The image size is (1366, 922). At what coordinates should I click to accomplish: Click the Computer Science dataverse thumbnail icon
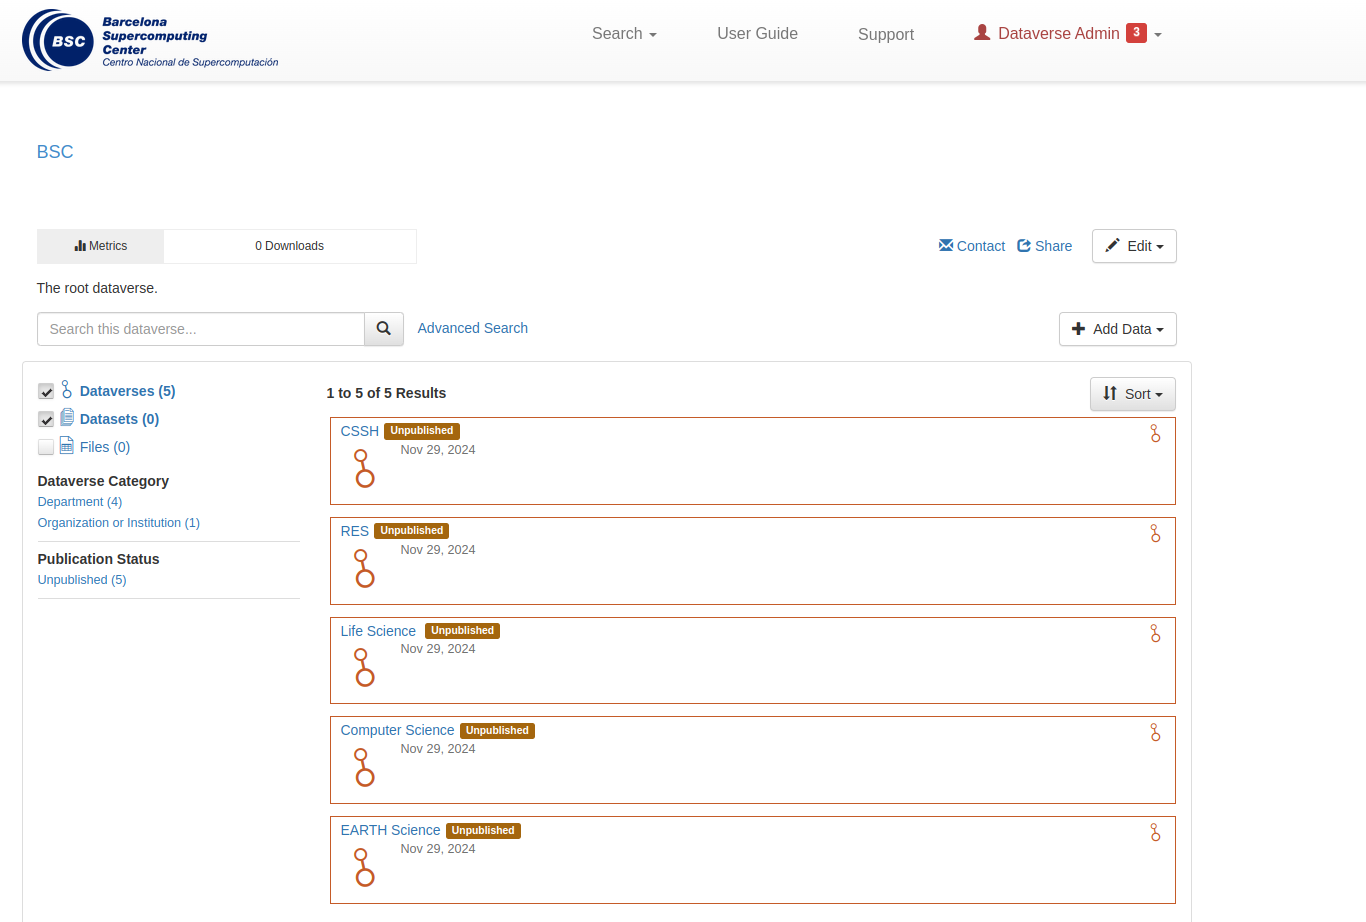pos(364,767)
